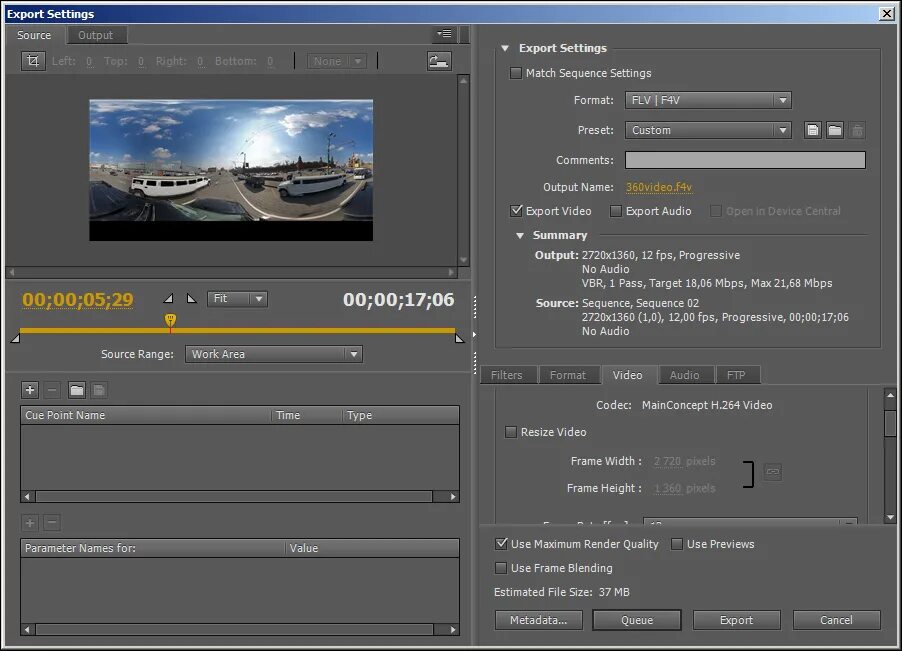Open the Audio settings tab

pyautogui.click(x=684, y=375)
